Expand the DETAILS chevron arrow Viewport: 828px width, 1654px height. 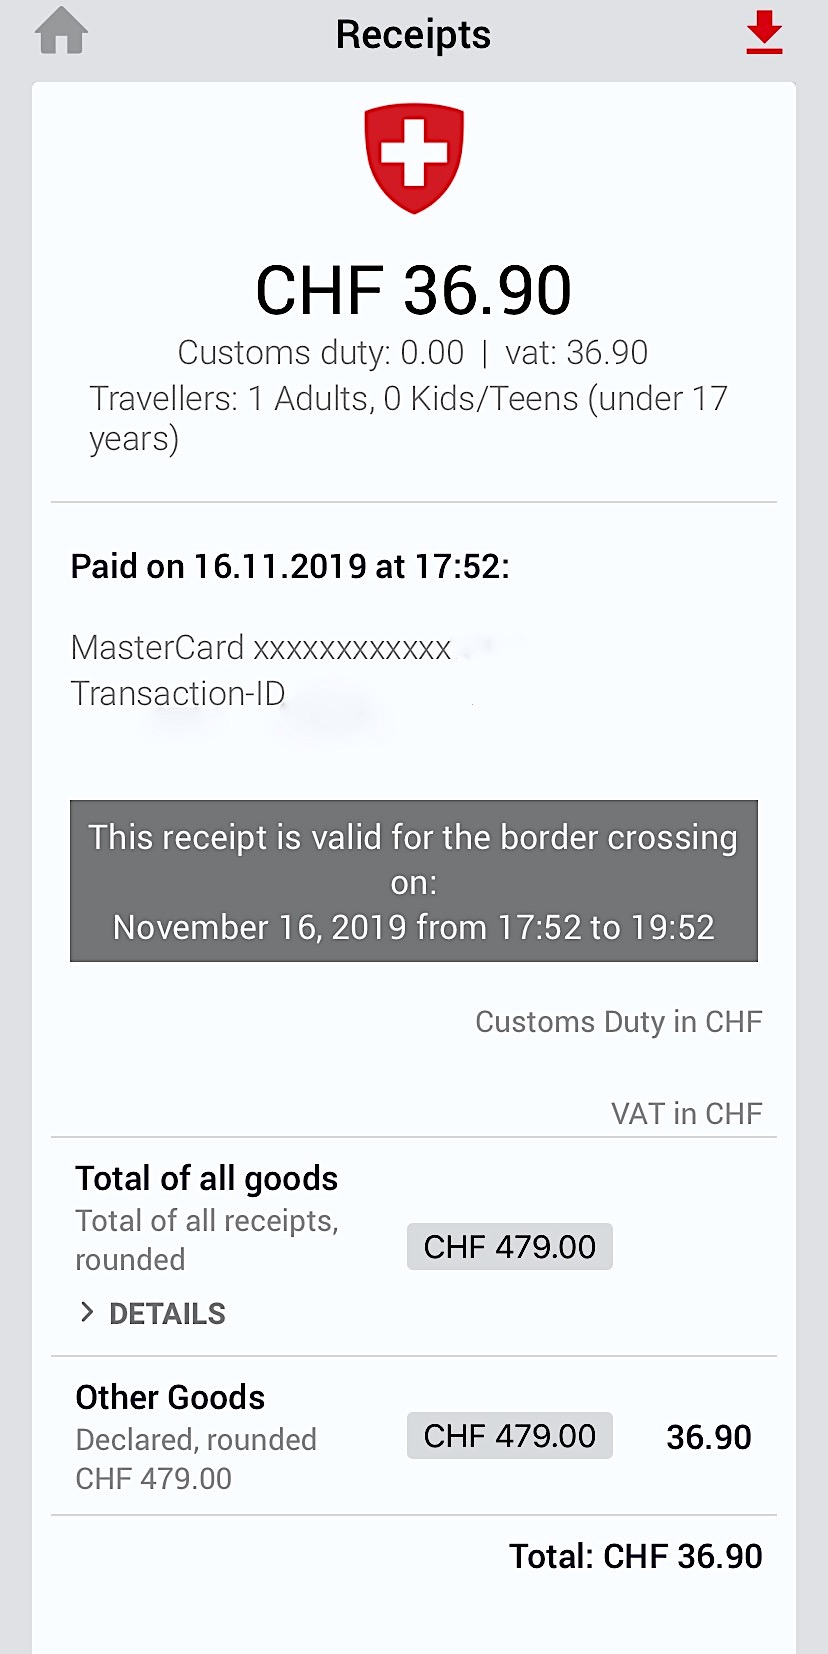coord(87,1313)
